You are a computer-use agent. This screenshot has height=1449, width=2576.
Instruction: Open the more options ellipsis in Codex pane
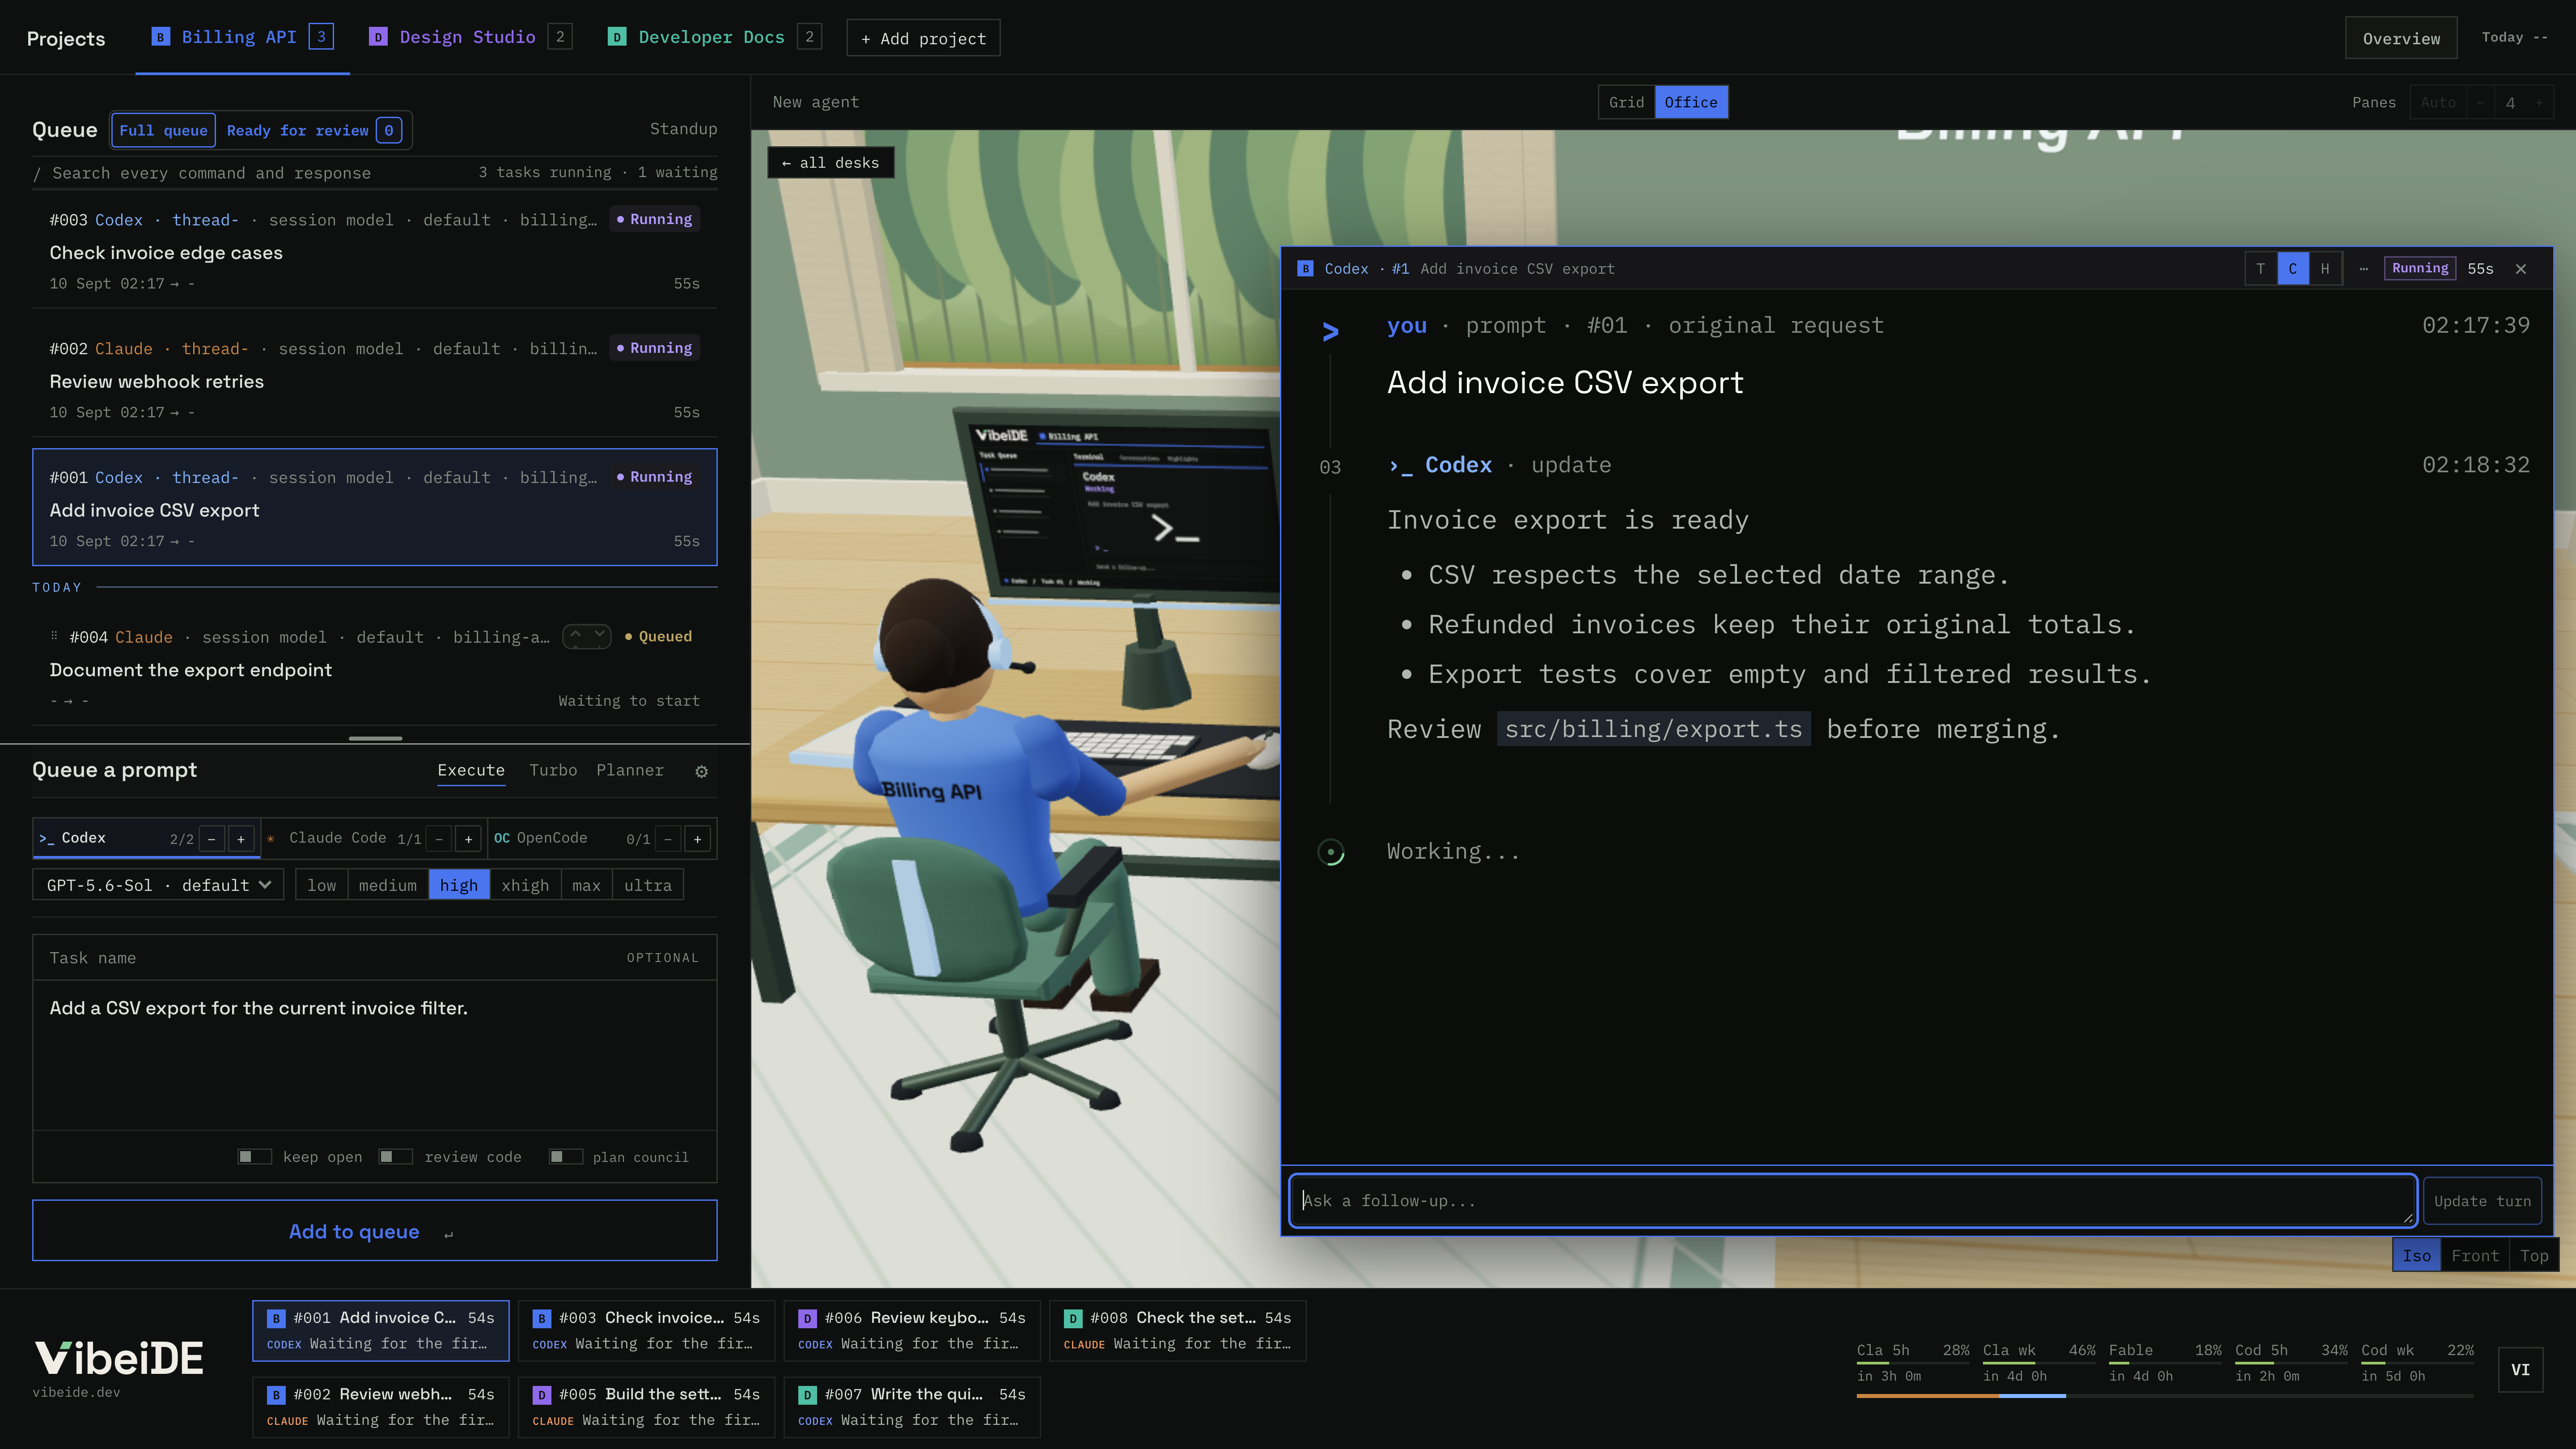point(2364,269)
